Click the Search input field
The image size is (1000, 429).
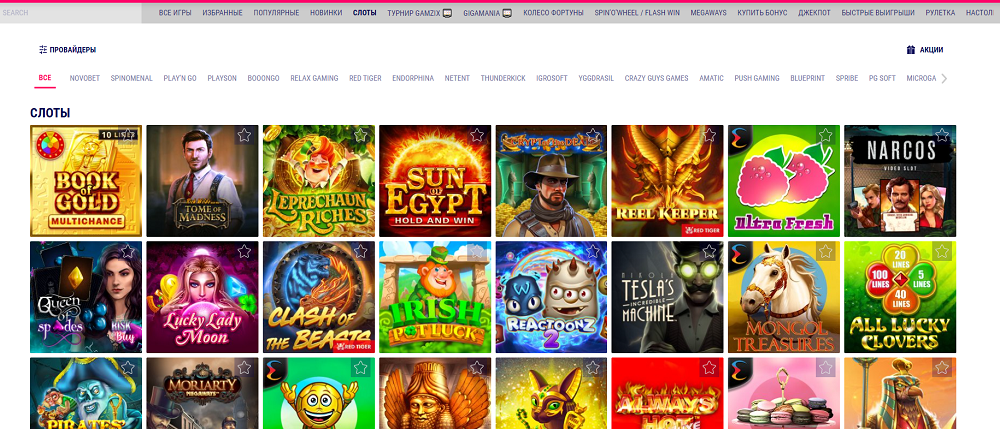pyautogui.click(x=71, y=13)
